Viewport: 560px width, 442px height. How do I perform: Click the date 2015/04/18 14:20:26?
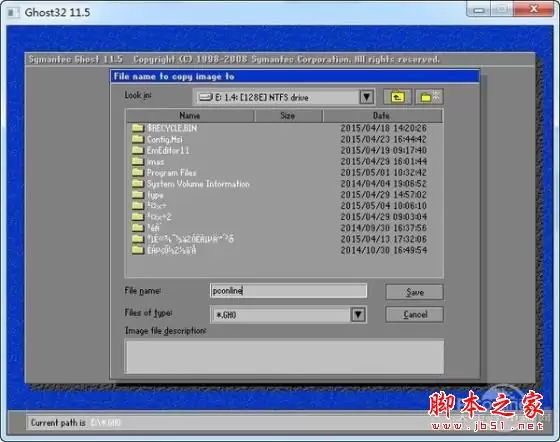pyautogui.click(x=384, y=128)
